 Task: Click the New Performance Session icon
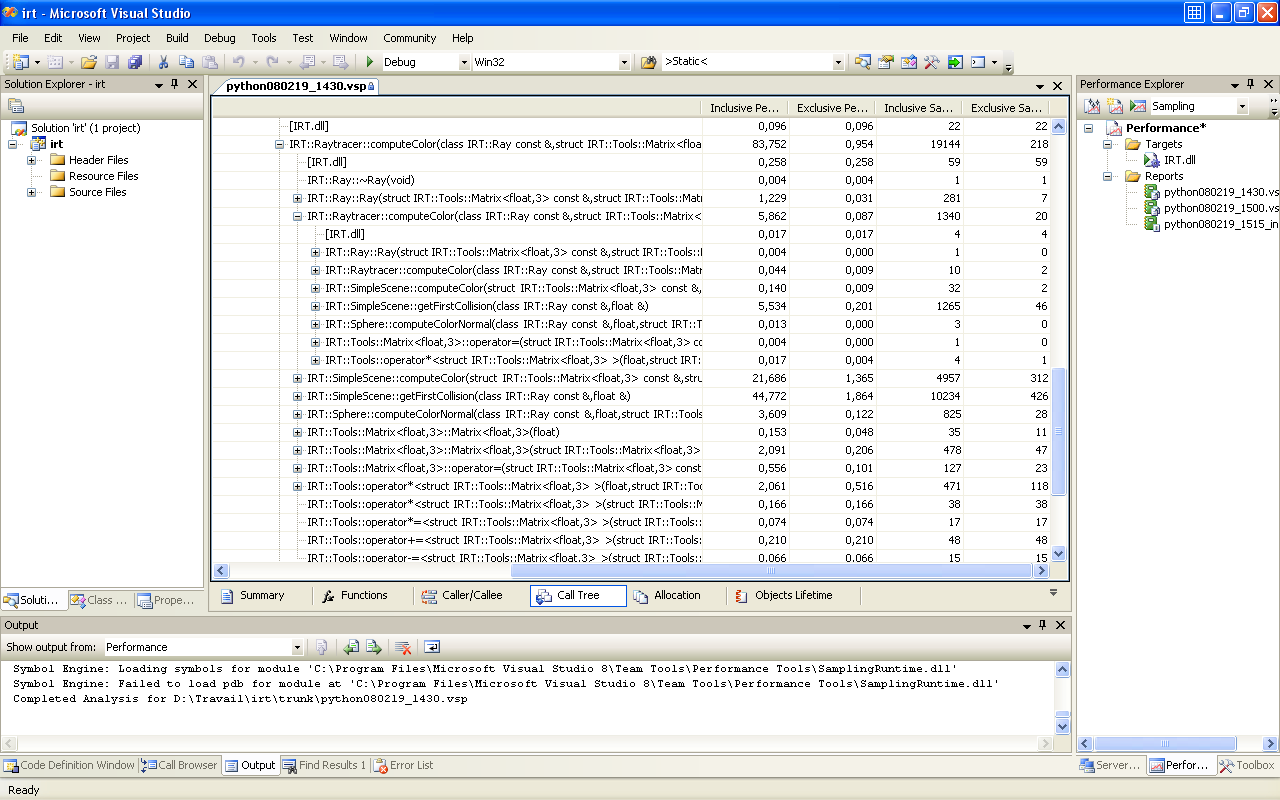tap(1115, 106)
